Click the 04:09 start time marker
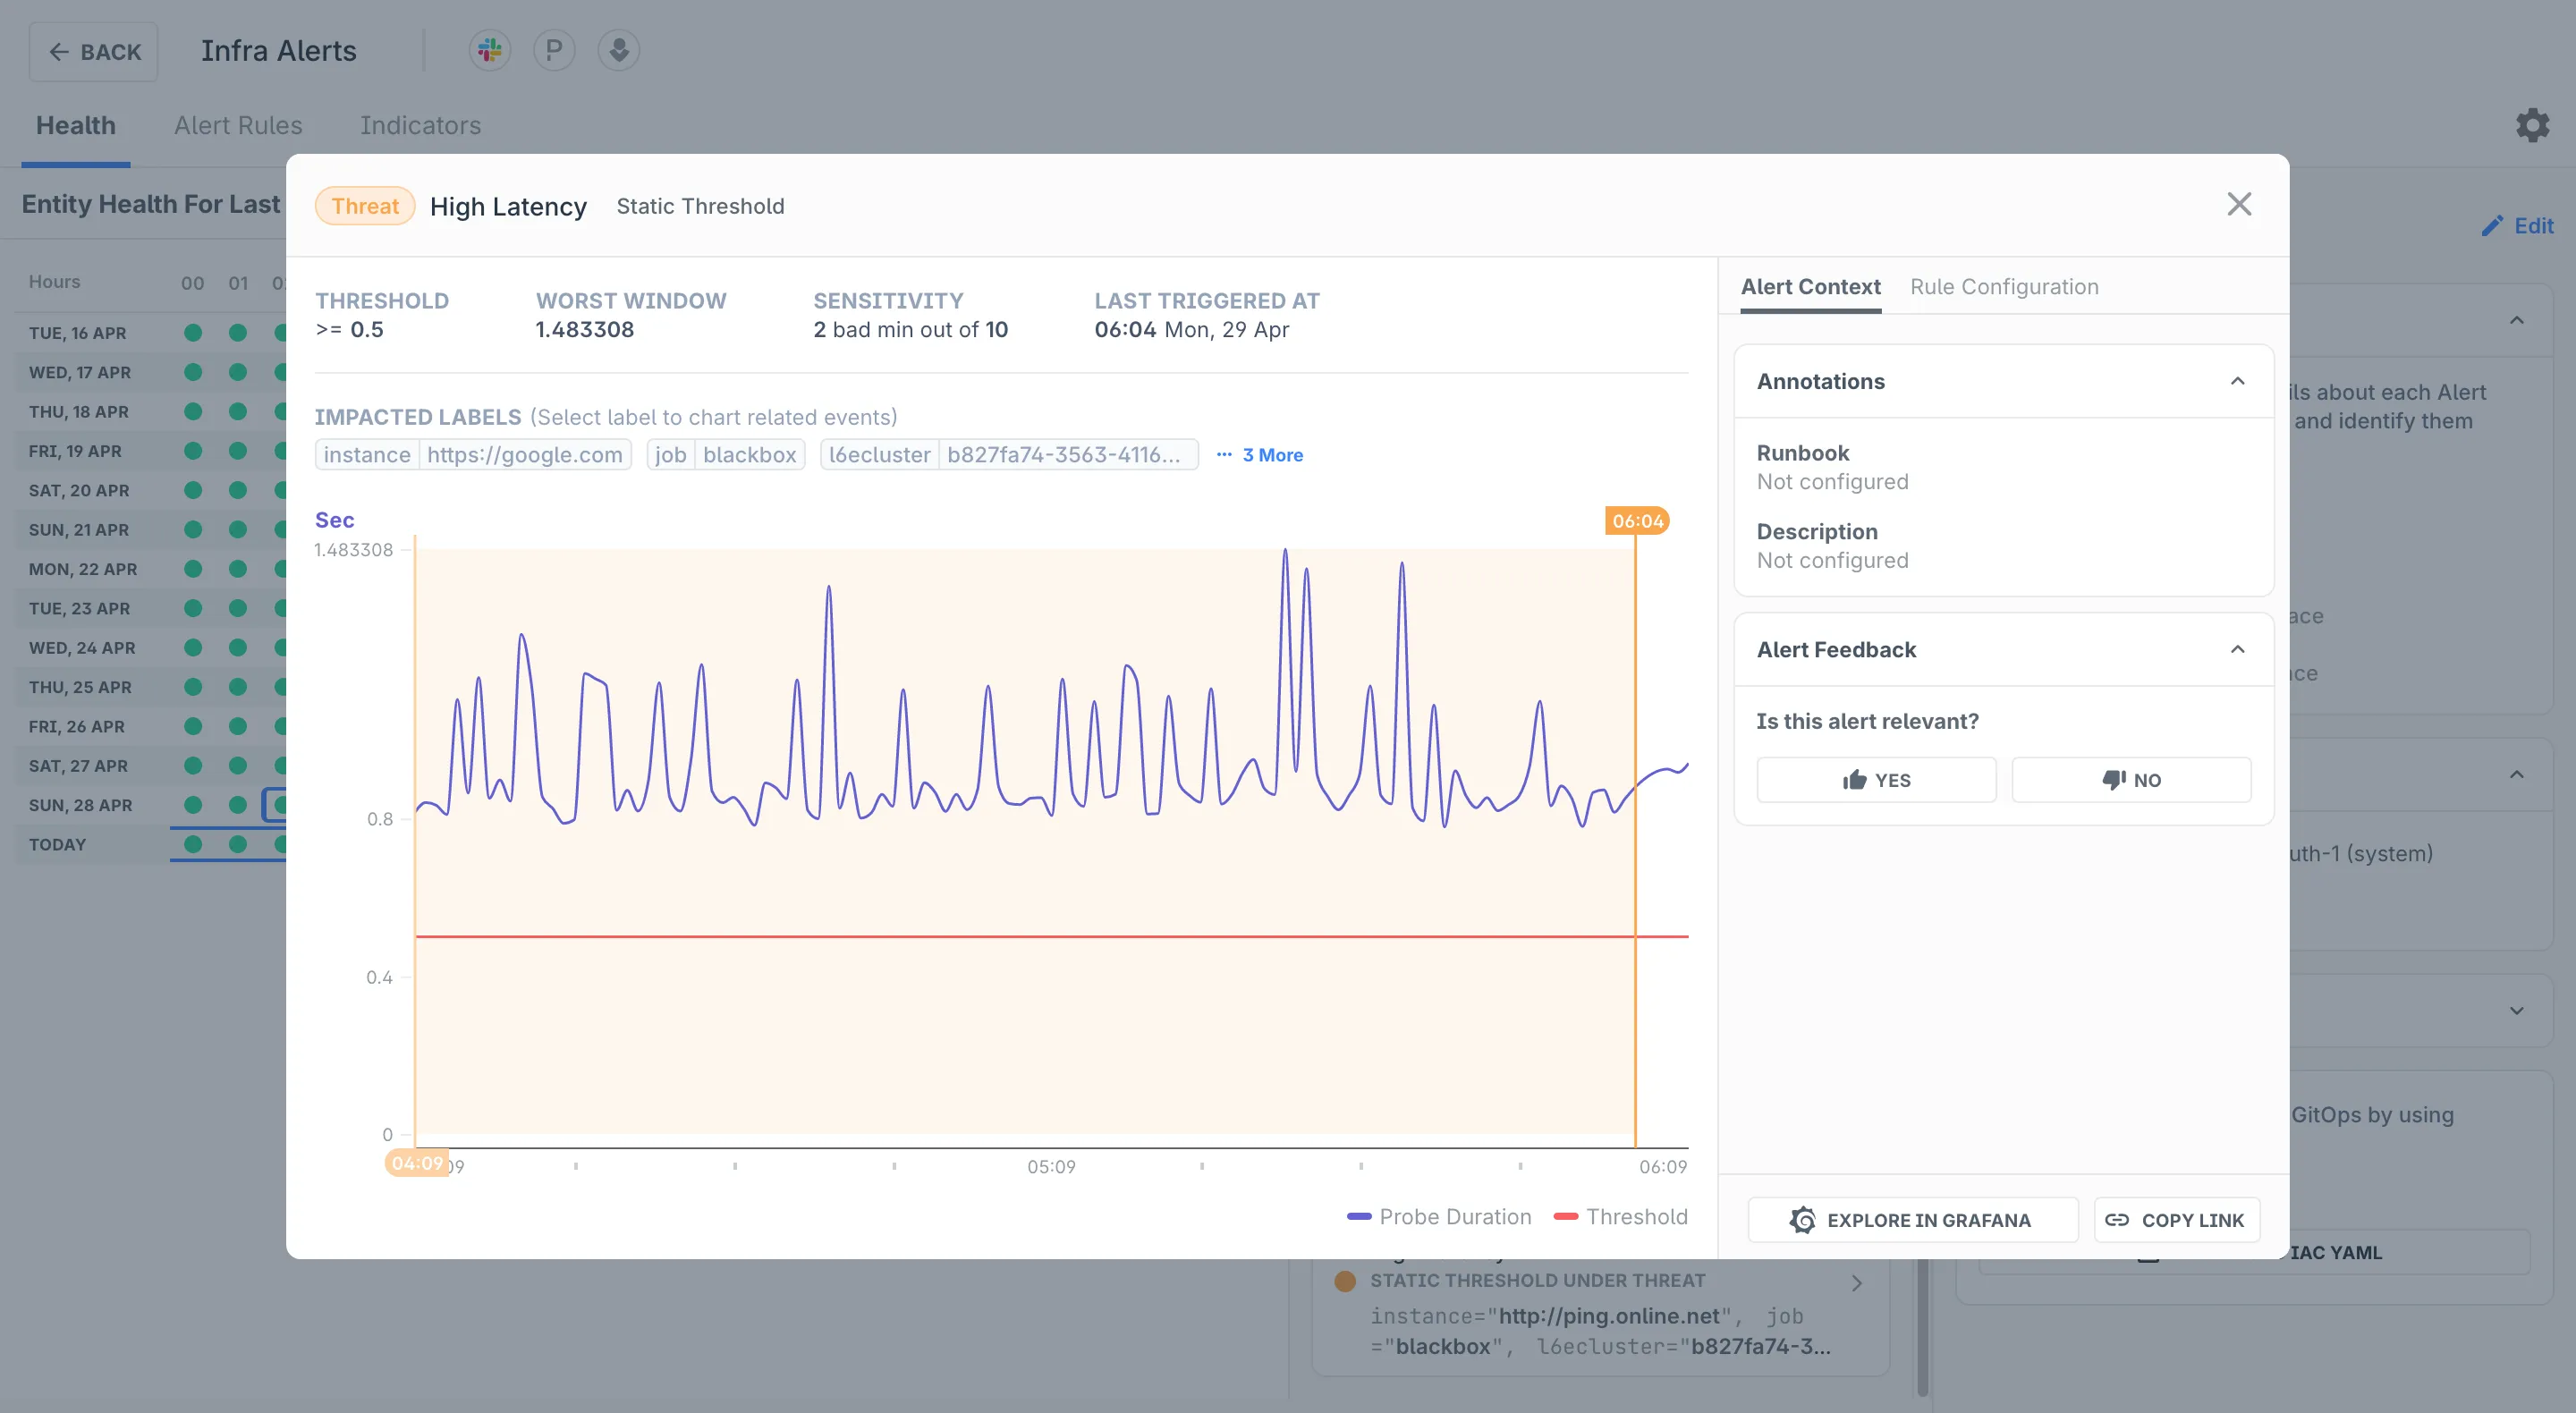2576x1413 pixels. 417,1163
